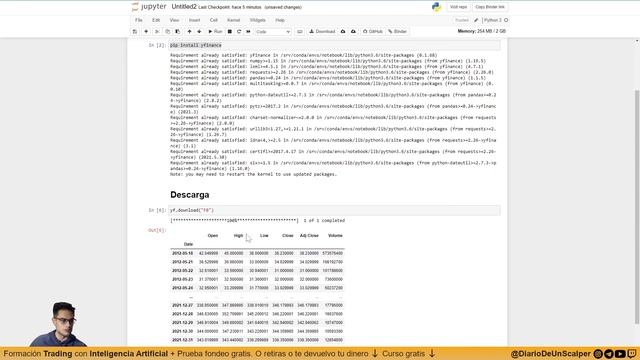Click the Download toolbar button
This screenshot has width=640, height=360.
322,31
